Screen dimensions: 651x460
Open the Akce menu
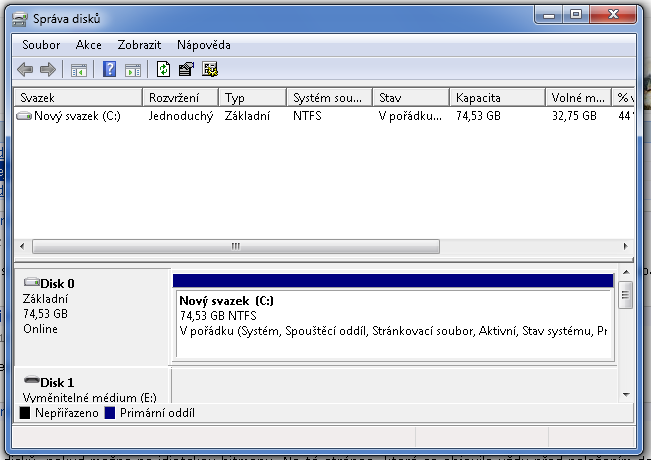pos(88,45)
